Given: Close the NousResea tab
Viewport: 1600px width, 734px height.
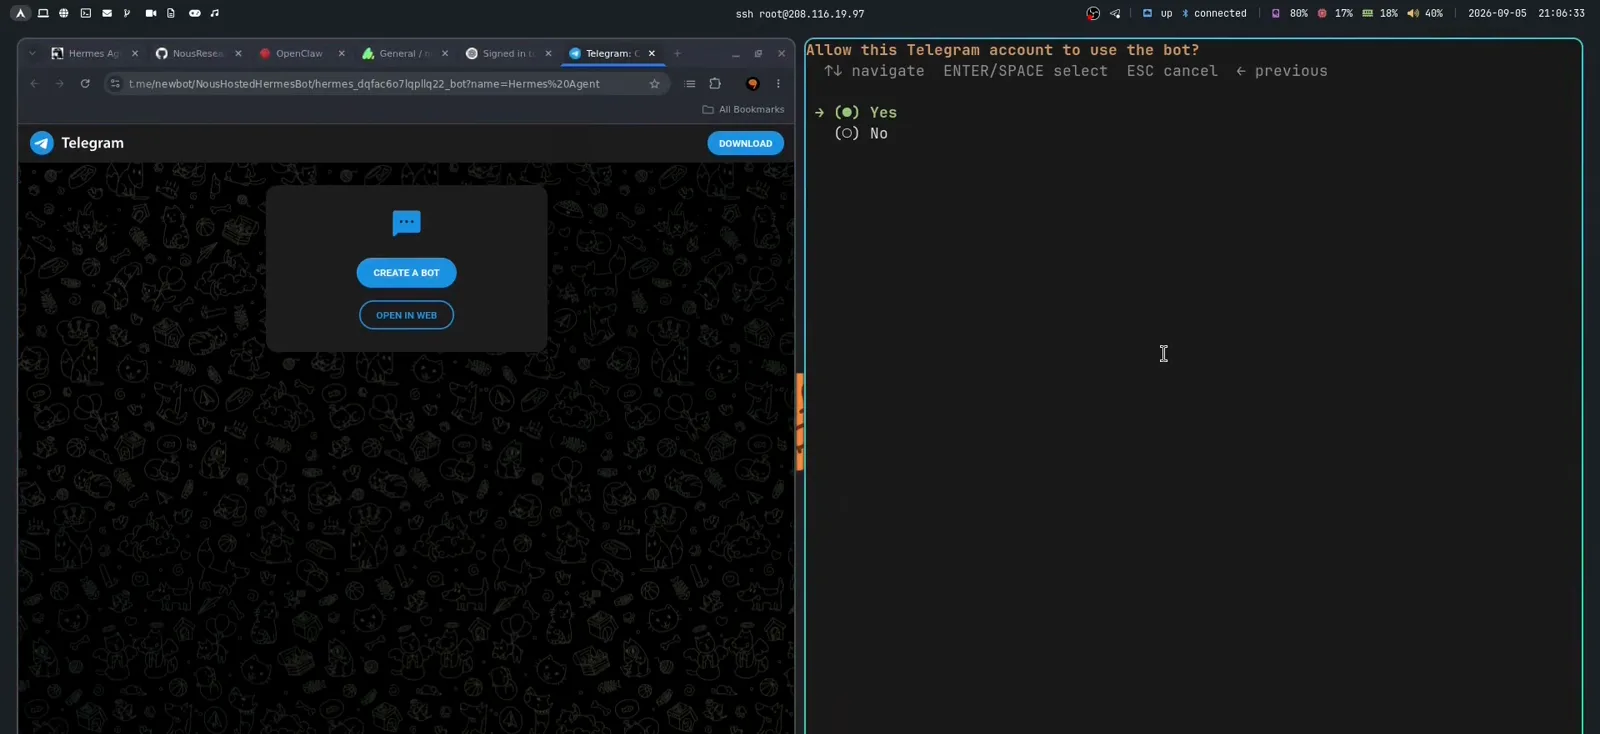Looking at the screenshot, I should 238,53.
